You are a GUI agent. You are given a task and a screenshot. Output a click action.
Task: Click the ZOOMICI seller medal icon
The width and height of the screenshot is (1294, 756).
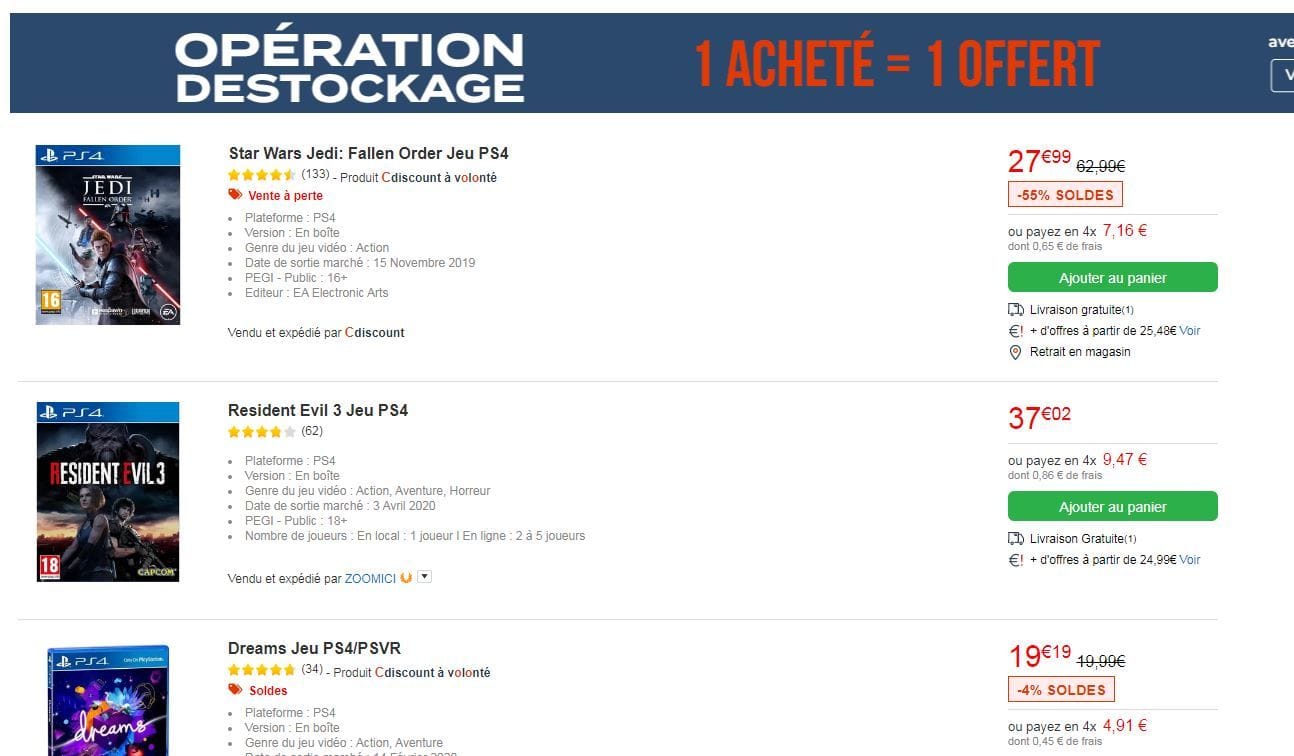(x=406, y=578)
